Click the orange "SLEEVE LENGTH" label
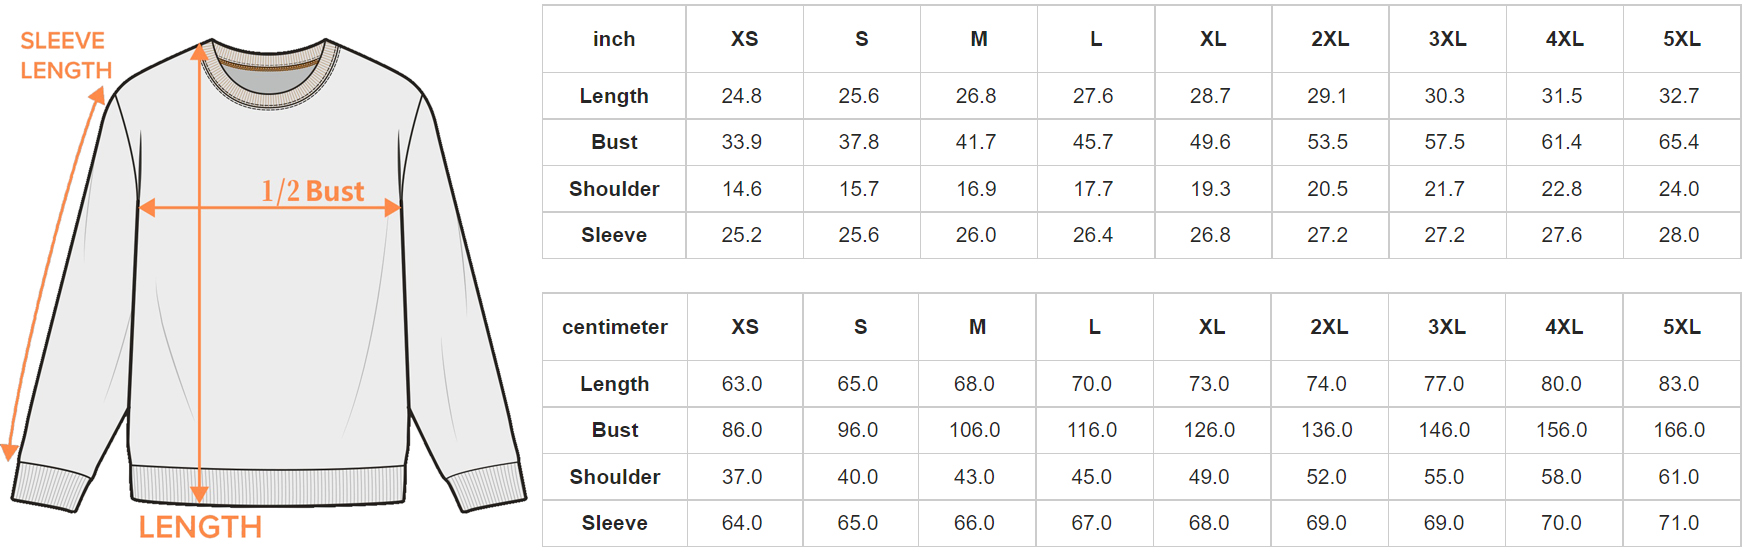The width and height of the screenshot is (1745, 552). pos(65,56)
